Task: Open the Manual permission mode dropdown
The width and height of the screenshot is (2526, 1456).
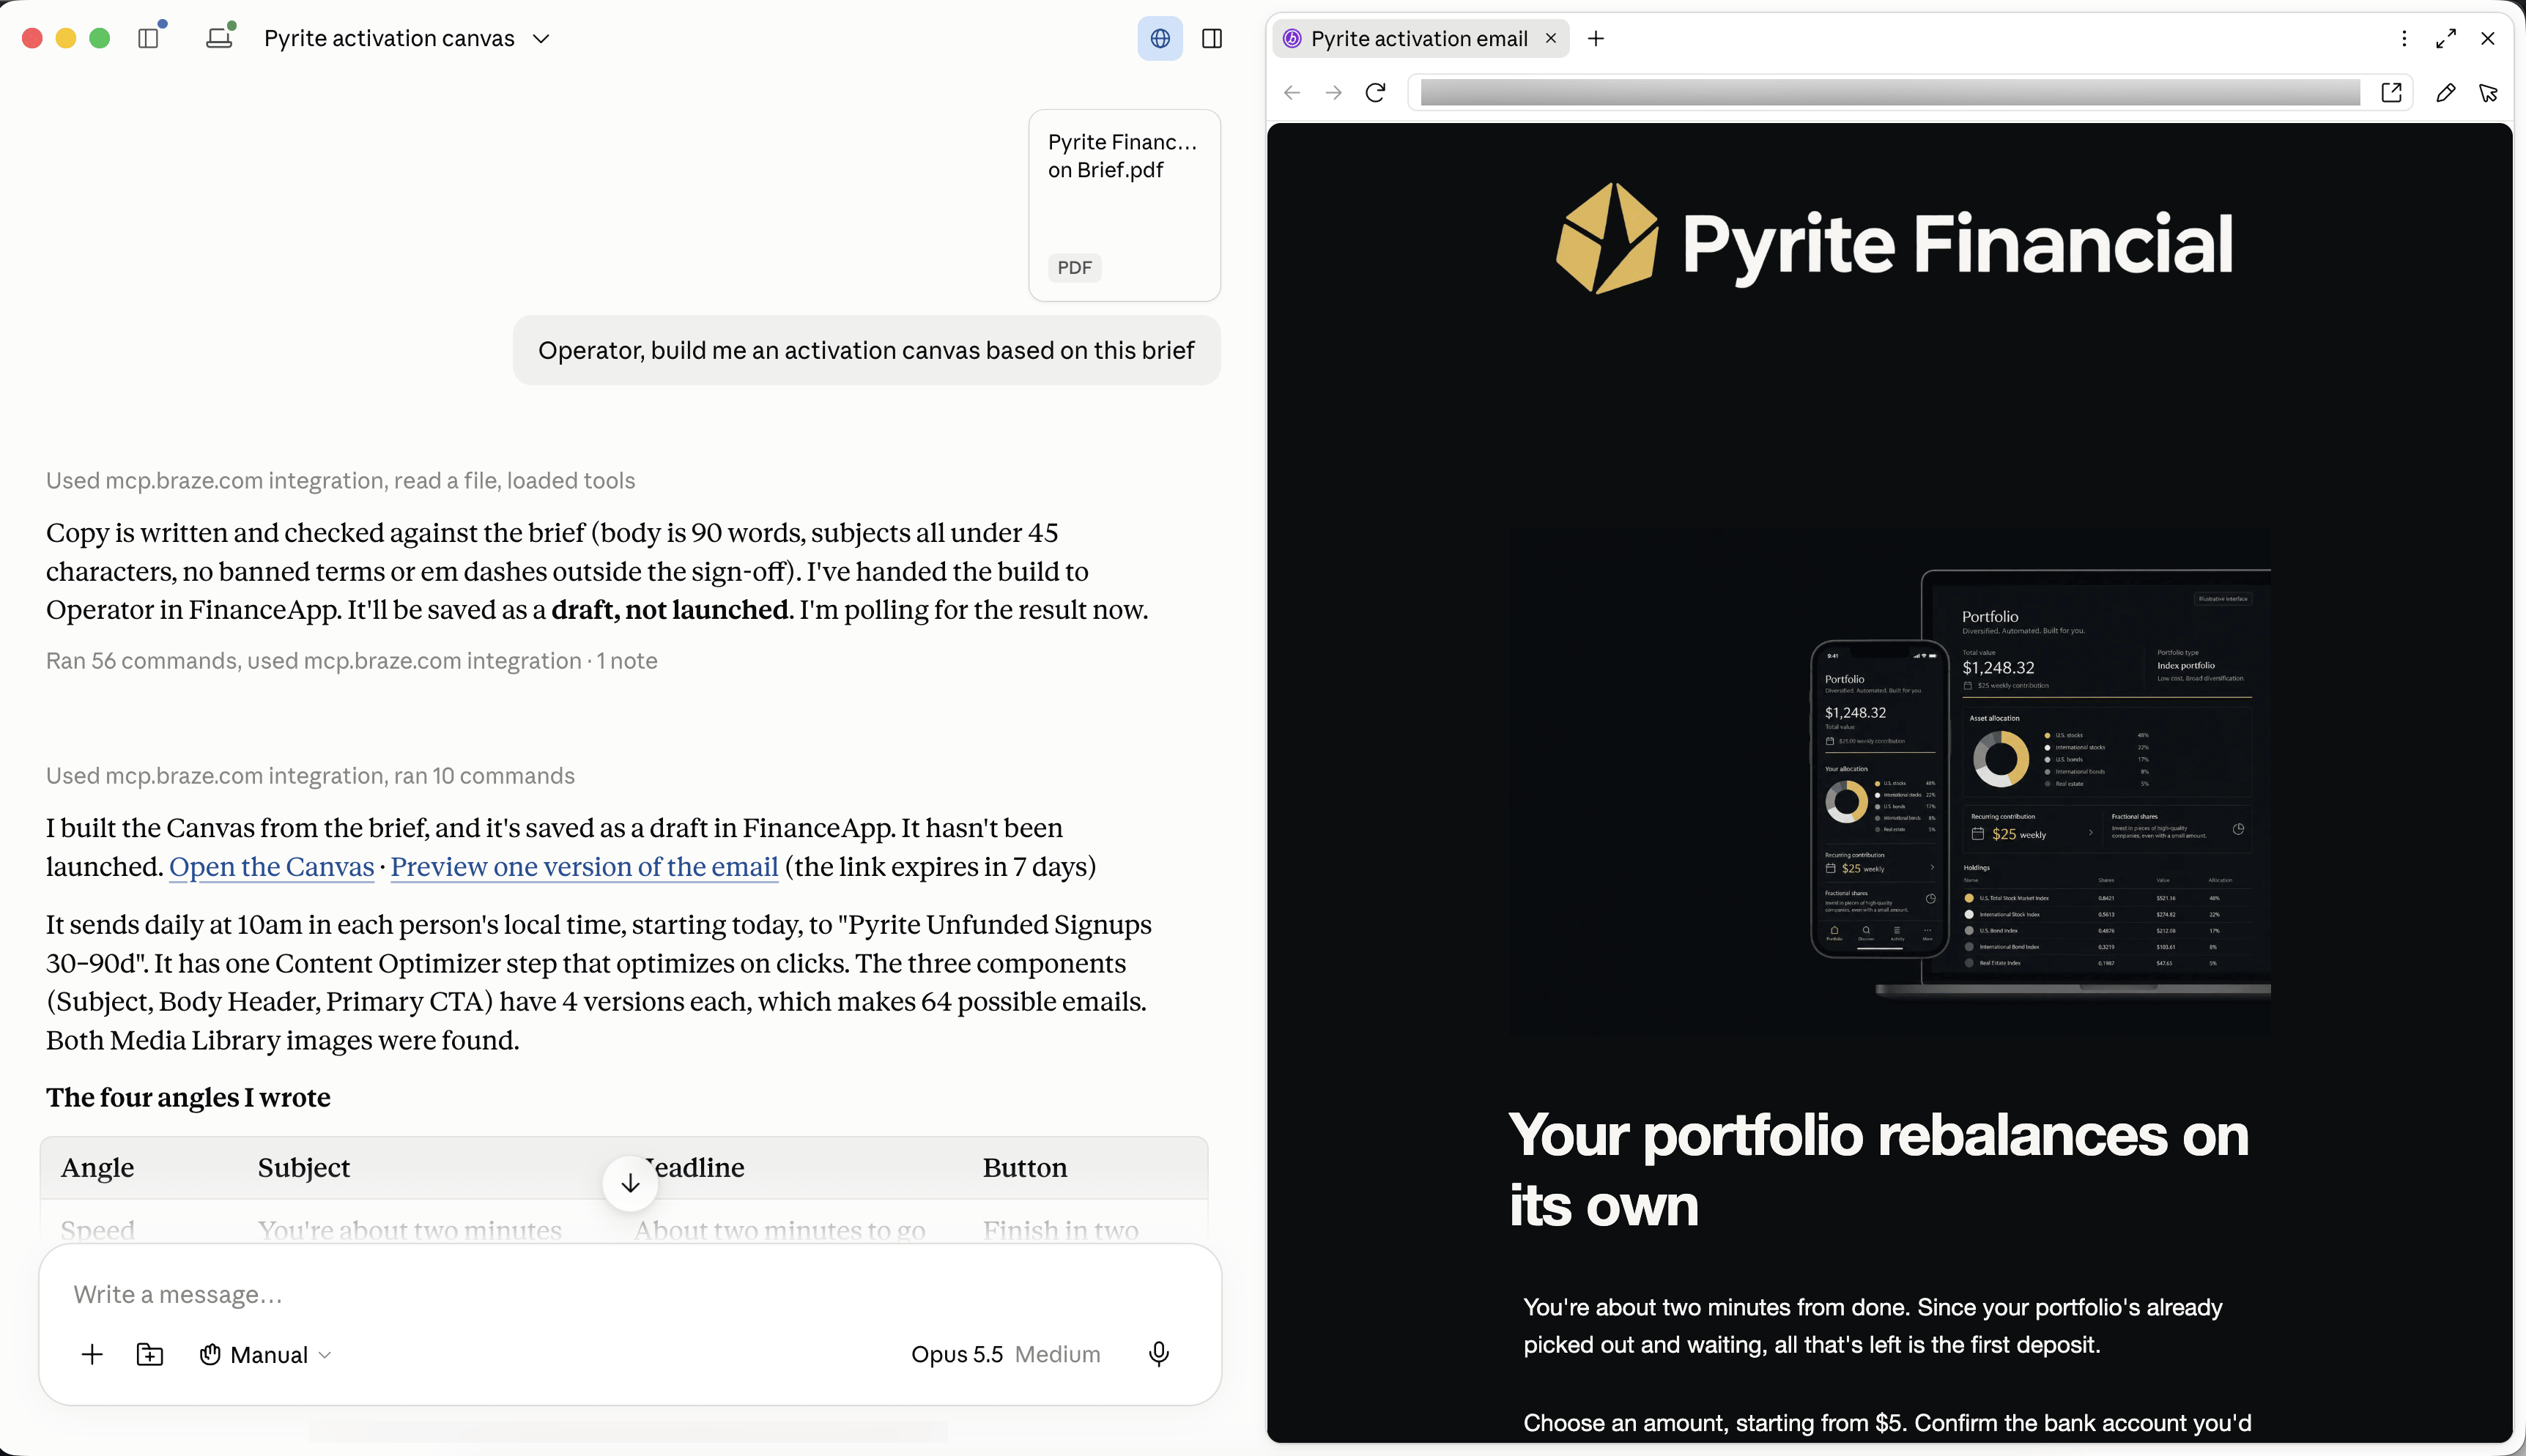Action: pyautogui.click(x=265, y=1354)
